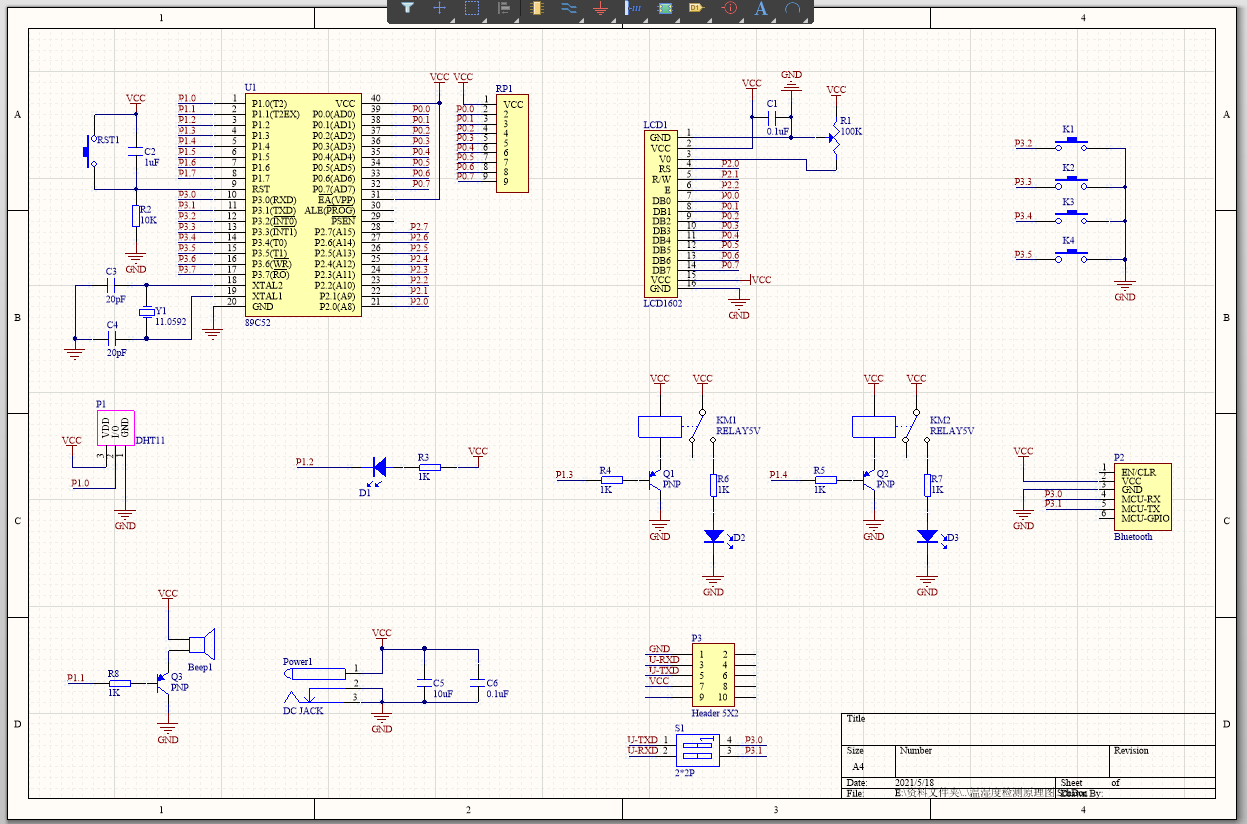The height and width of the screenshot is (824, 1247).
Task: Click the "Bluetooth" label under P2
Action: point(1133,537)
